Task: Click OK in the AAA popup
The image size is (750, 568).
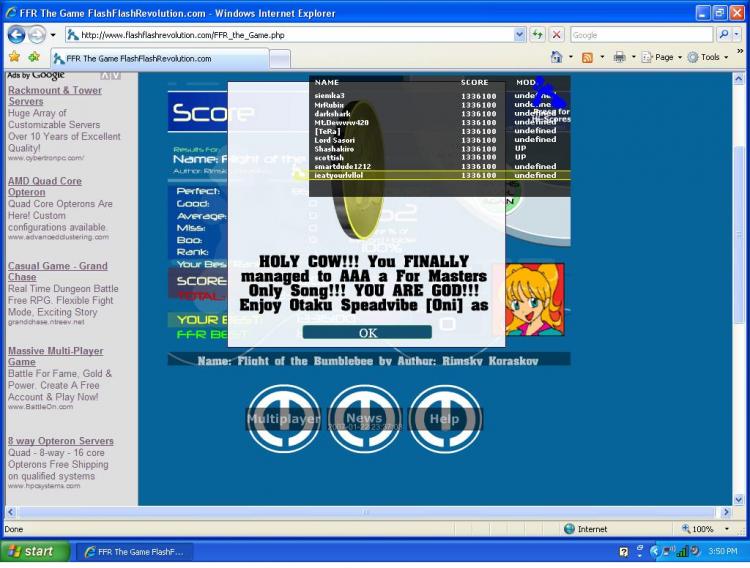Action: (x=367, y=332)
